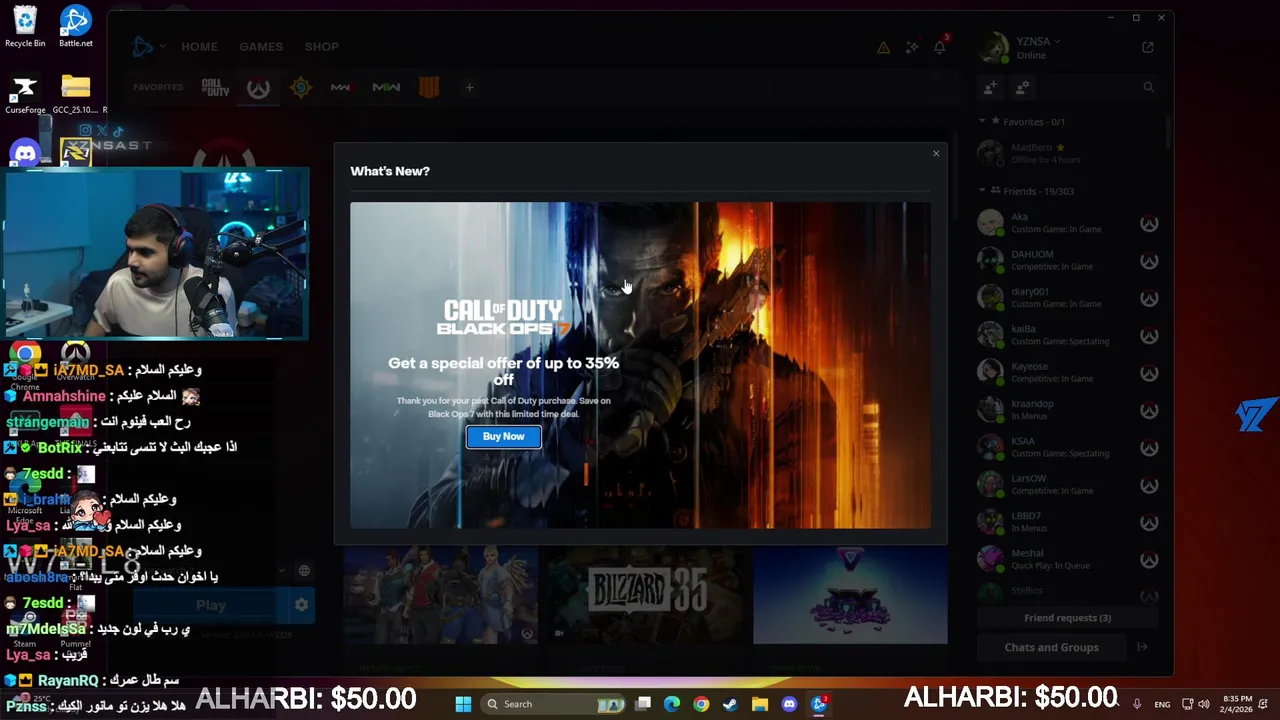Select friend Kayeose in the list
1280x720 pixels.
pyautogui.click(x=1068, y=372)
